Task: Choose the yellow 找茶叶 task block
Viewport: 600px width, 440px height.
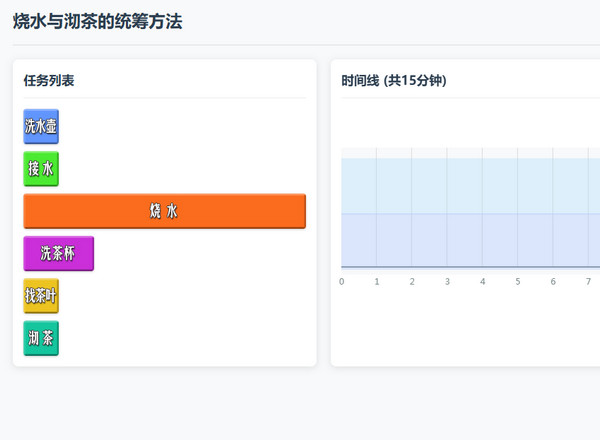Action: (x=41, y=296)
